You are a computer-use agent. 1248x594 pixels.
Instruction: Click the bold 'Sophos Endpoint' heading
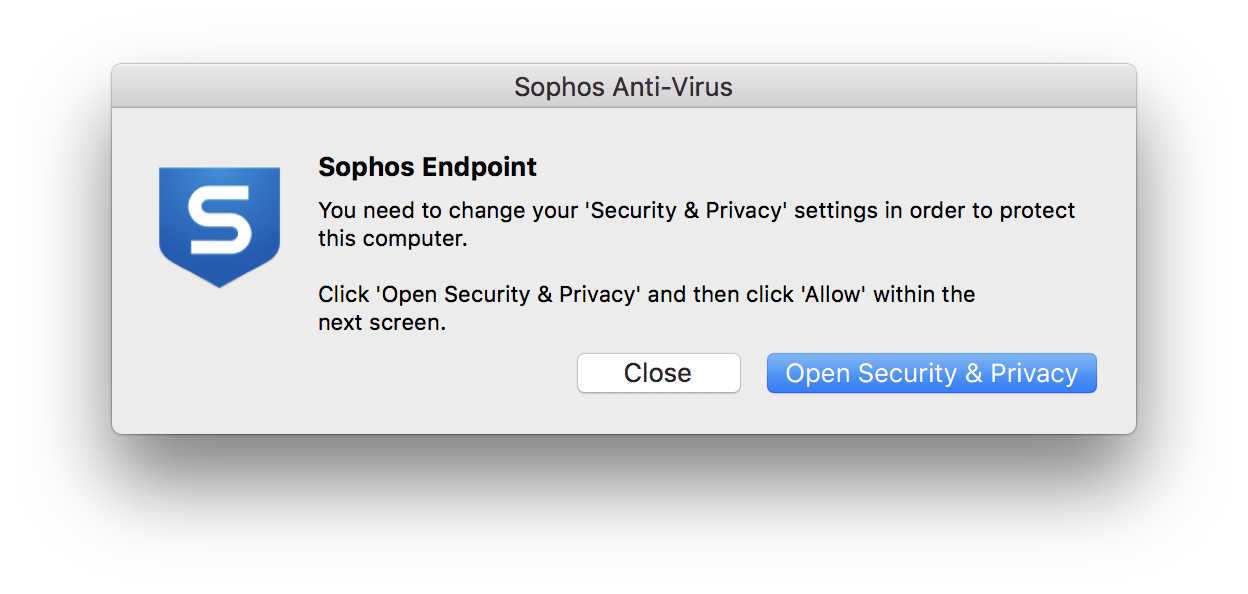tap(427, 167)
